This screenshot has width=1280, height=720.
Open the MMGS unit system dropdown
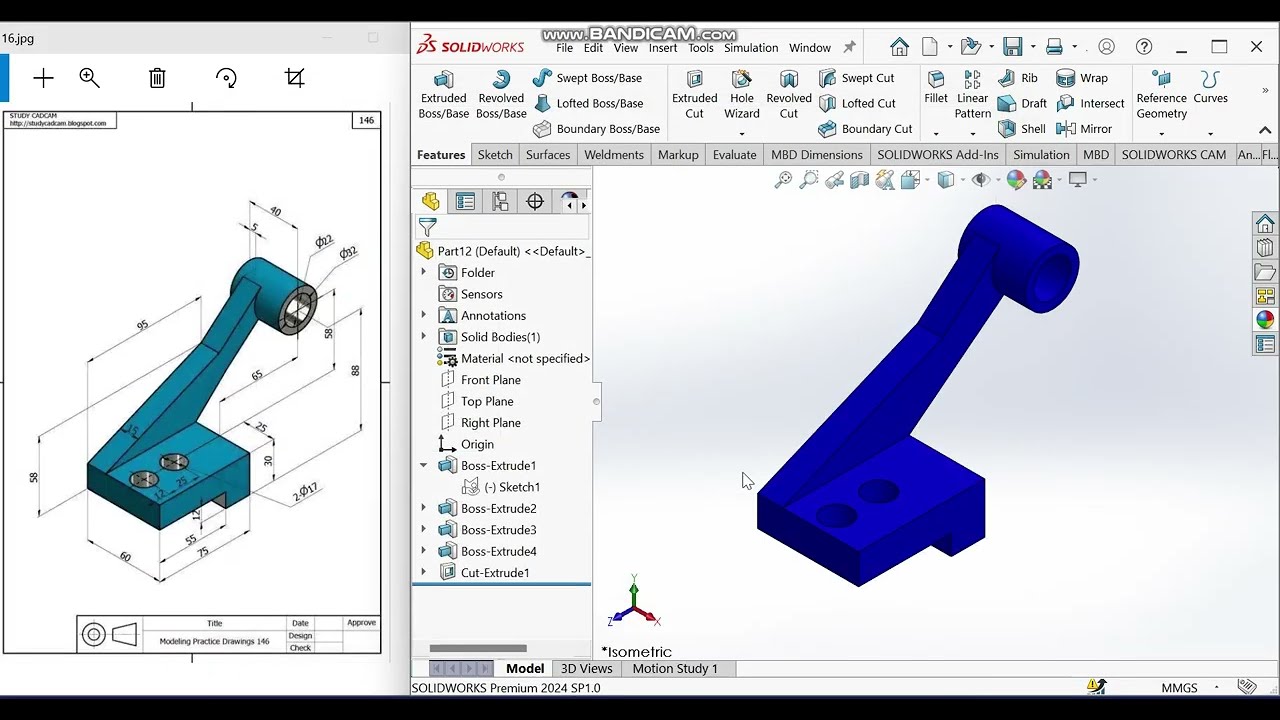tap(1216, 687)
